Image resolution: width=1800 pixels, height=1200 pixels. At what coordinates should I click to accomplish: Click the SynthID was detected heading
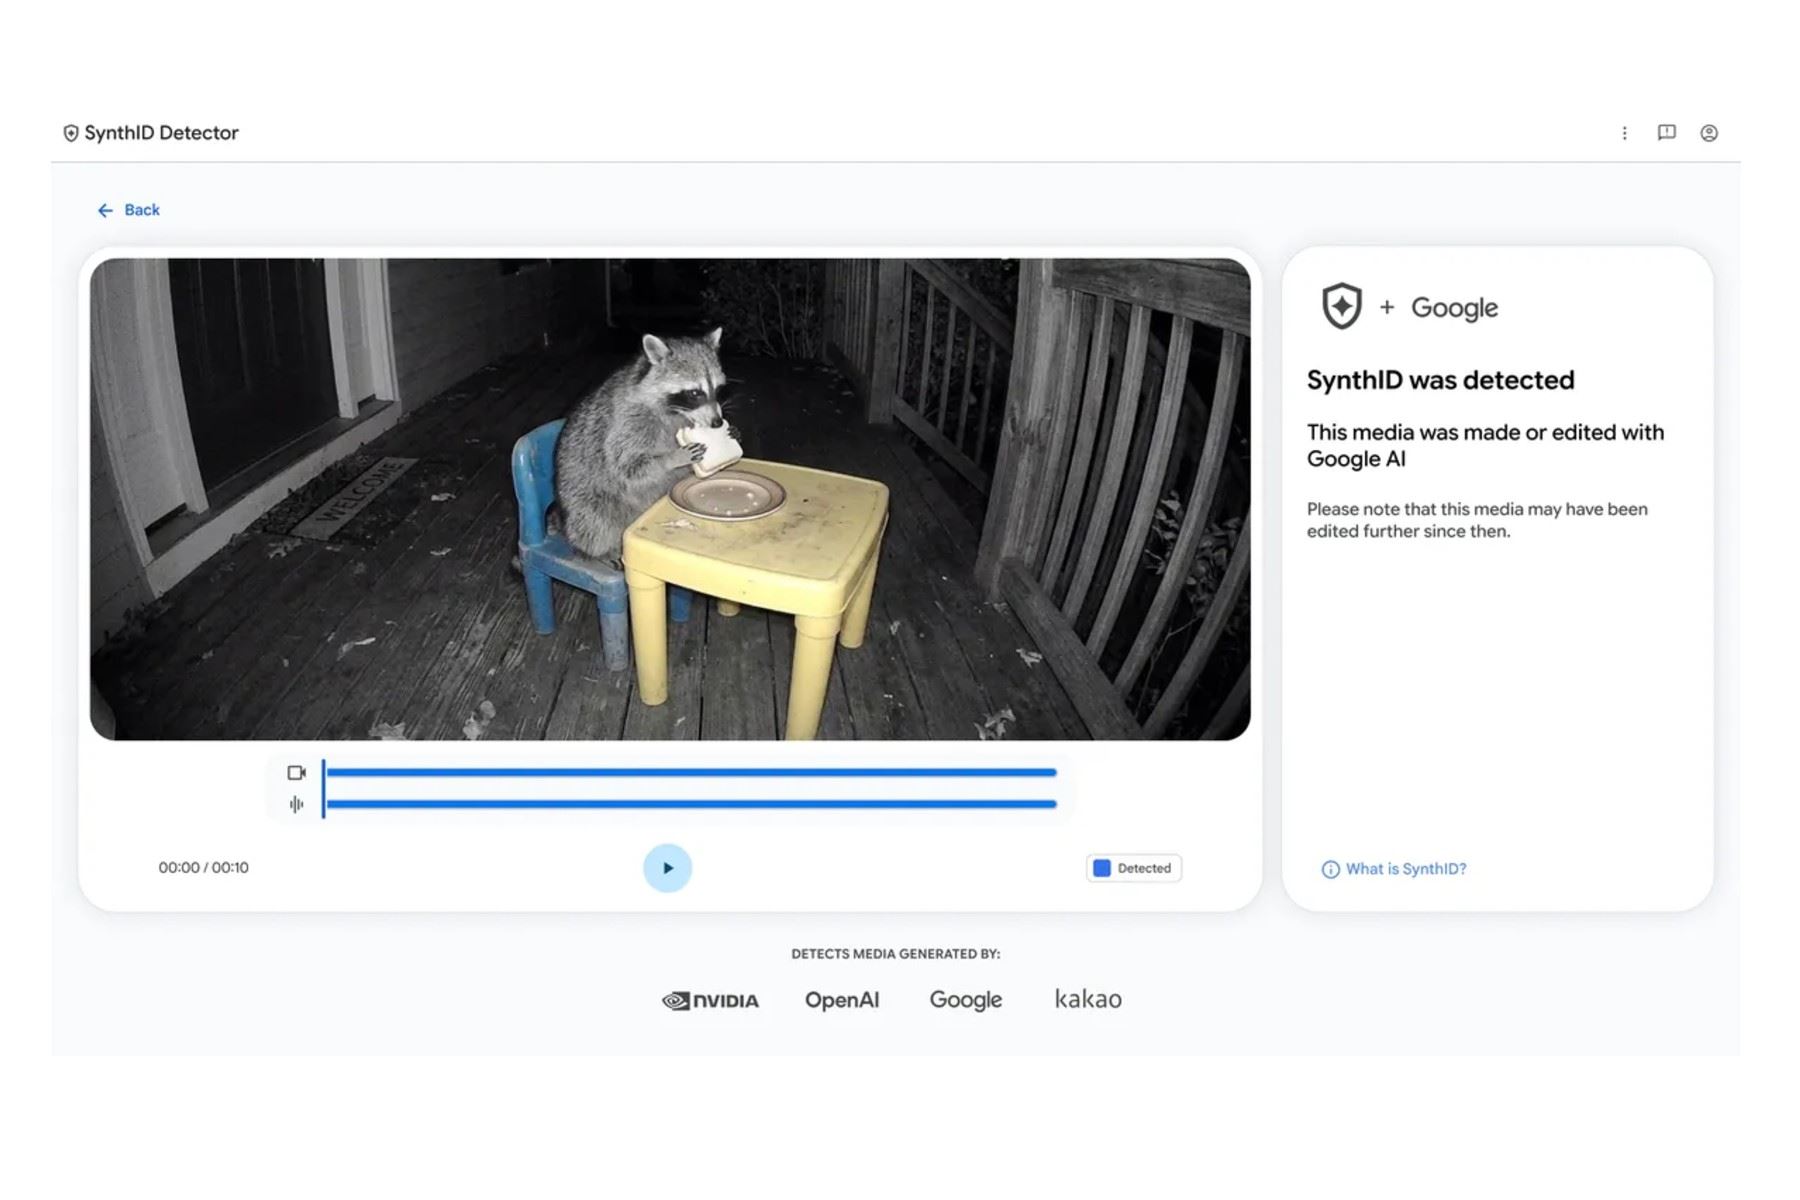click(1440, 380)
